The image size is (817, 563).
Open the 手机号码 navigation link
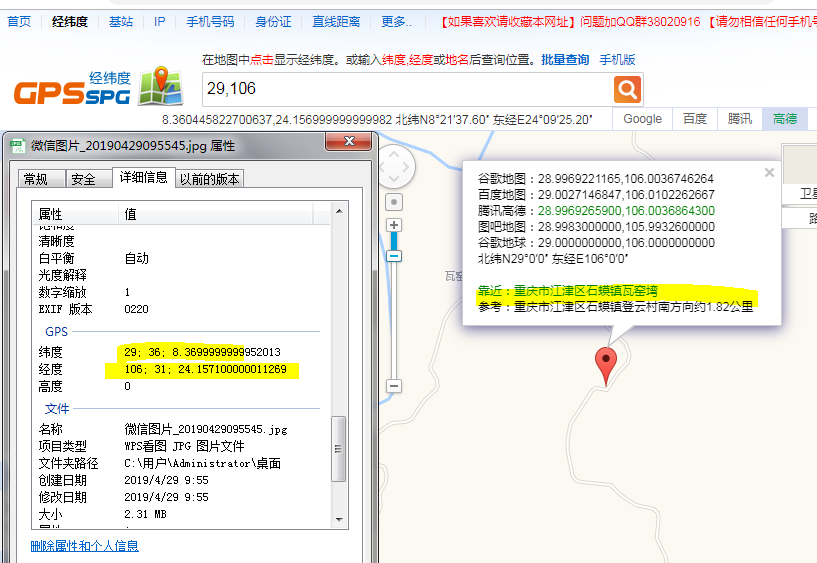click(x=210, y=21)
